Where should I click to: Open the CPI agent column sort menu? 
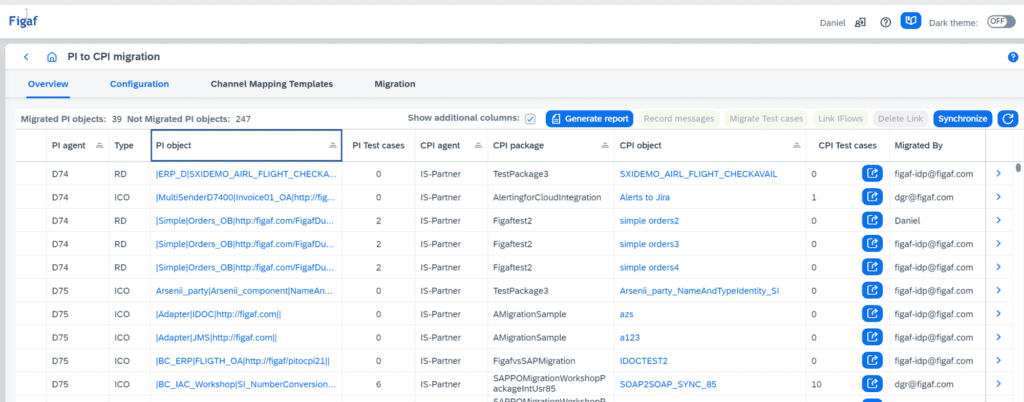478,146
